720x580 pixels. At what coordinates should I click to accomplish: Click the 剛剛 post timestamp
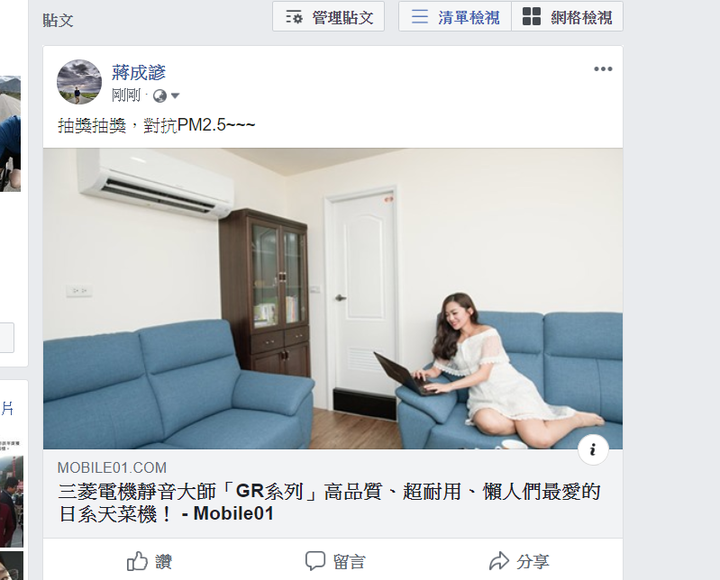tap(126, 96)
